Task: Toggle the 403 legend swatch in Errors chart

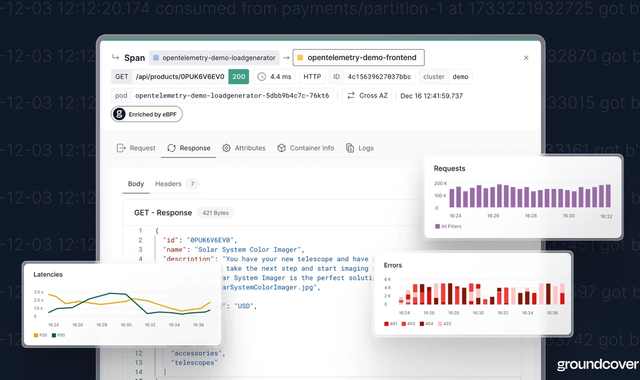Action: point(404,324)
